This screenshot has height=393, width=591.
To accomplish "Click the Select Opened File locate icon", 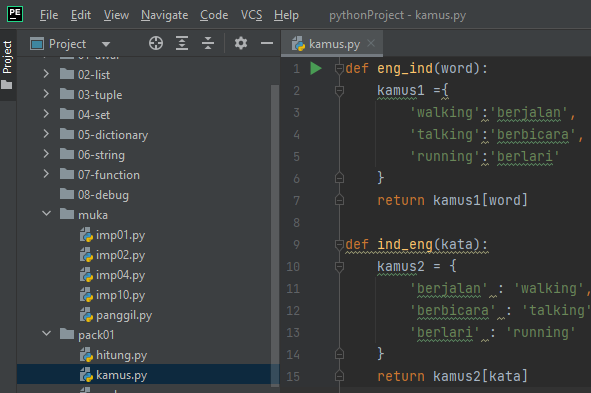I will 156,43.
